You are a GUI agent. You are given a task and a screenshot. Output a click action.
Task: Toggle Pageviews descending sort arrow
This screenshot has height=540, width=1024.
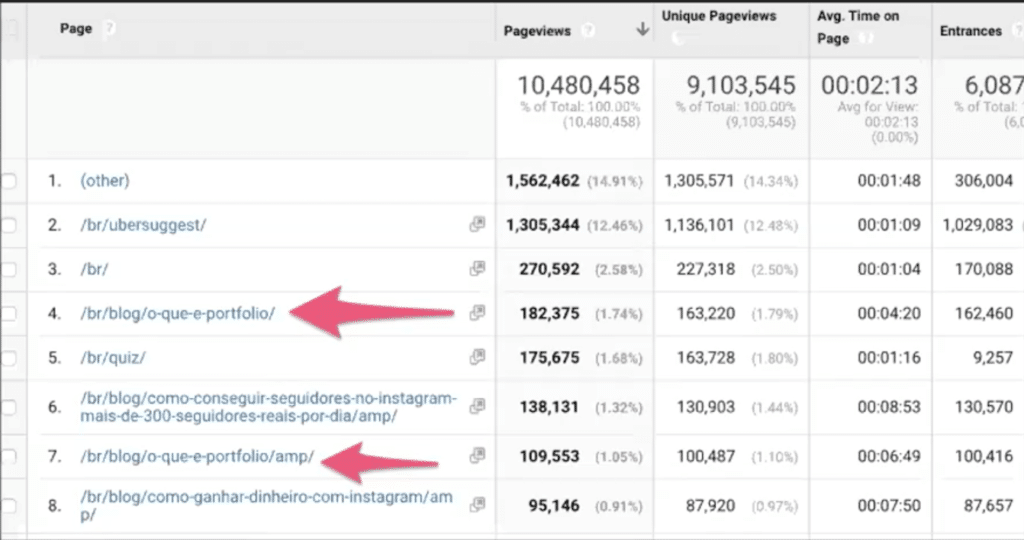[643, 29]
